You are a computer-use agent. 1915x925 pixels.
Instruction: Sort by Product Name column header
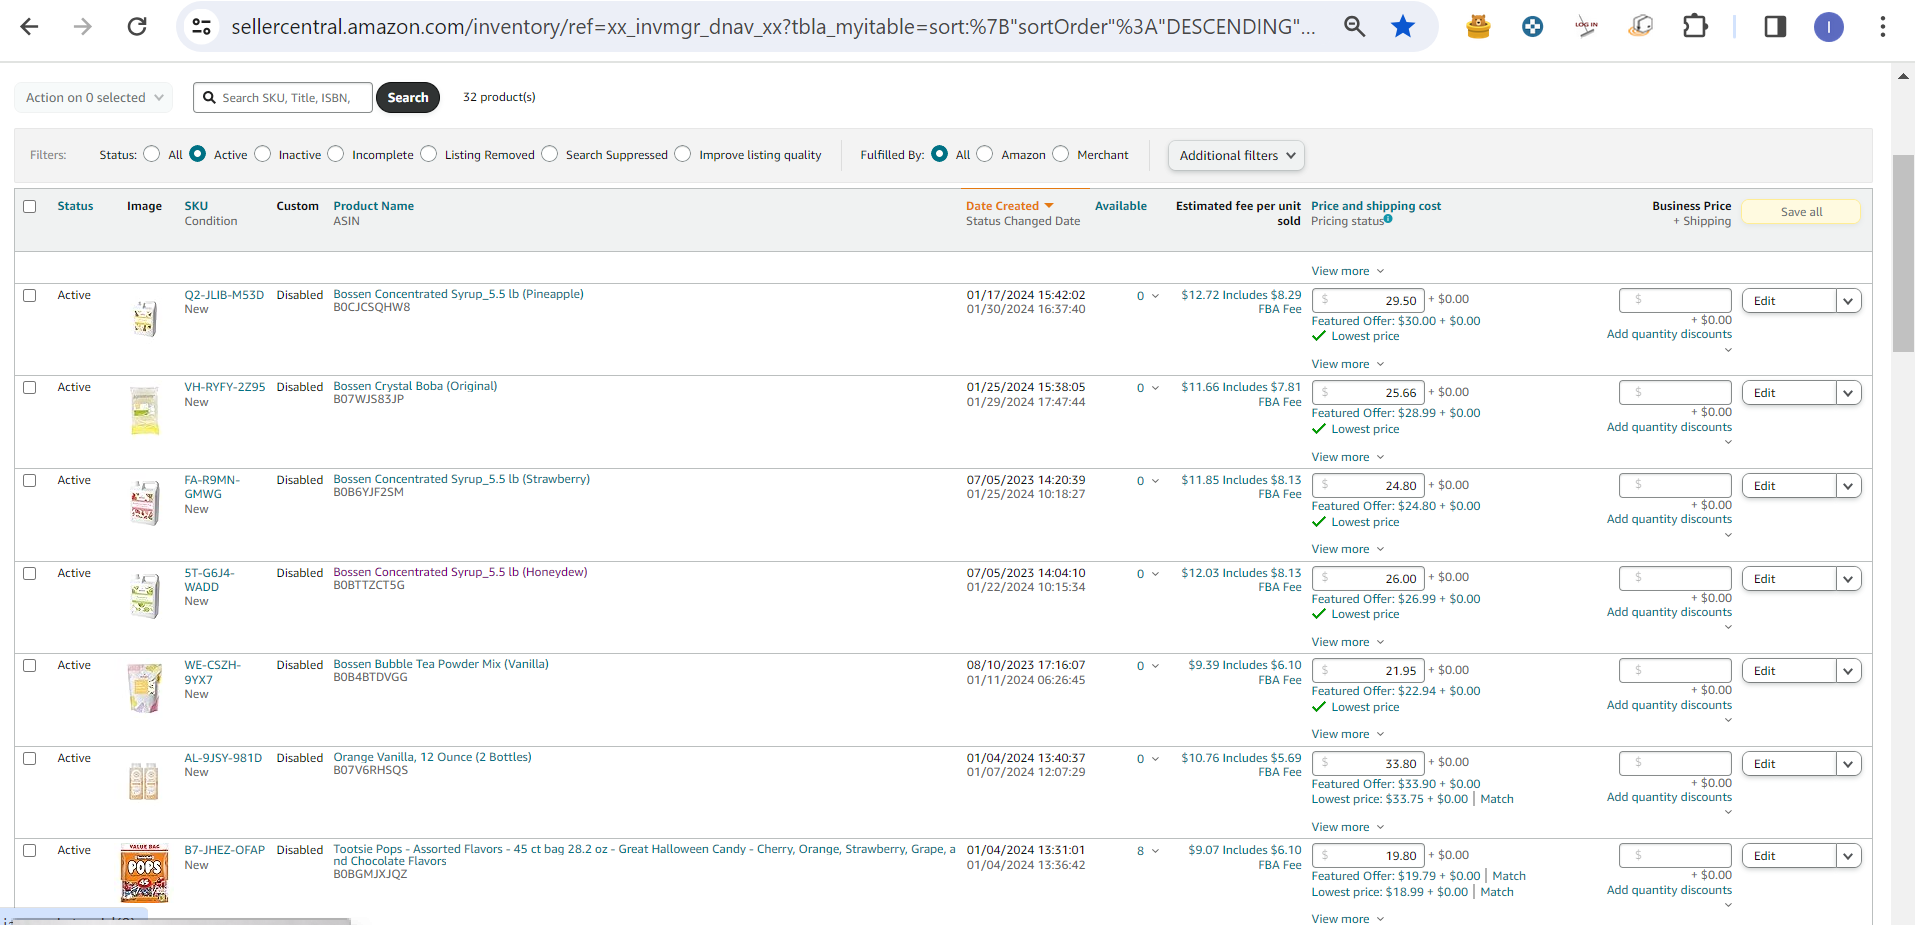(x=373, y=206)
